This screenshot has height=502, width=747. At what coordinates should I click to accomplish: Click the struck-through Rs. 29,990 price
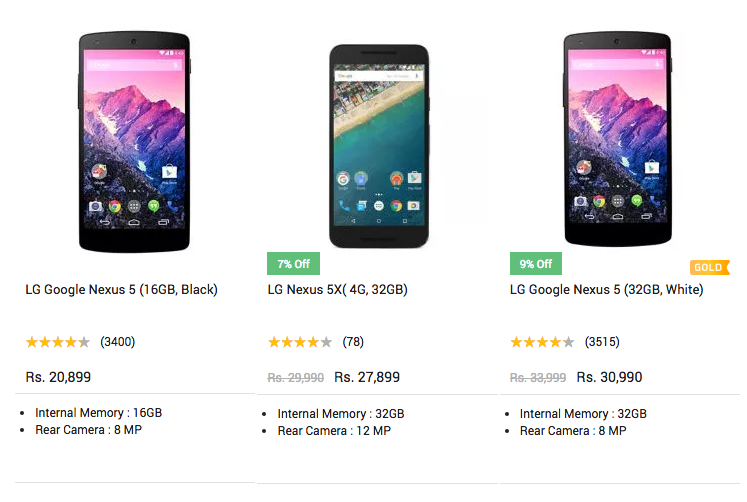(295, 378)
